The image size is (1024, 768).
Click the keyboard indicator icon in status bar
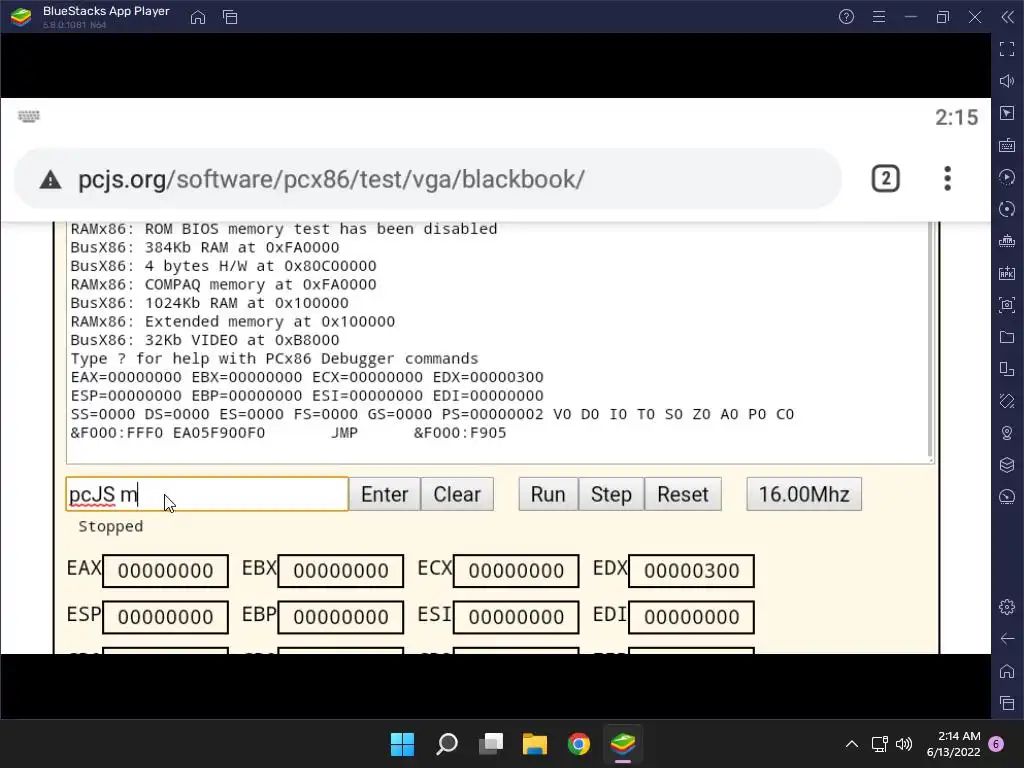pos(29,116)
